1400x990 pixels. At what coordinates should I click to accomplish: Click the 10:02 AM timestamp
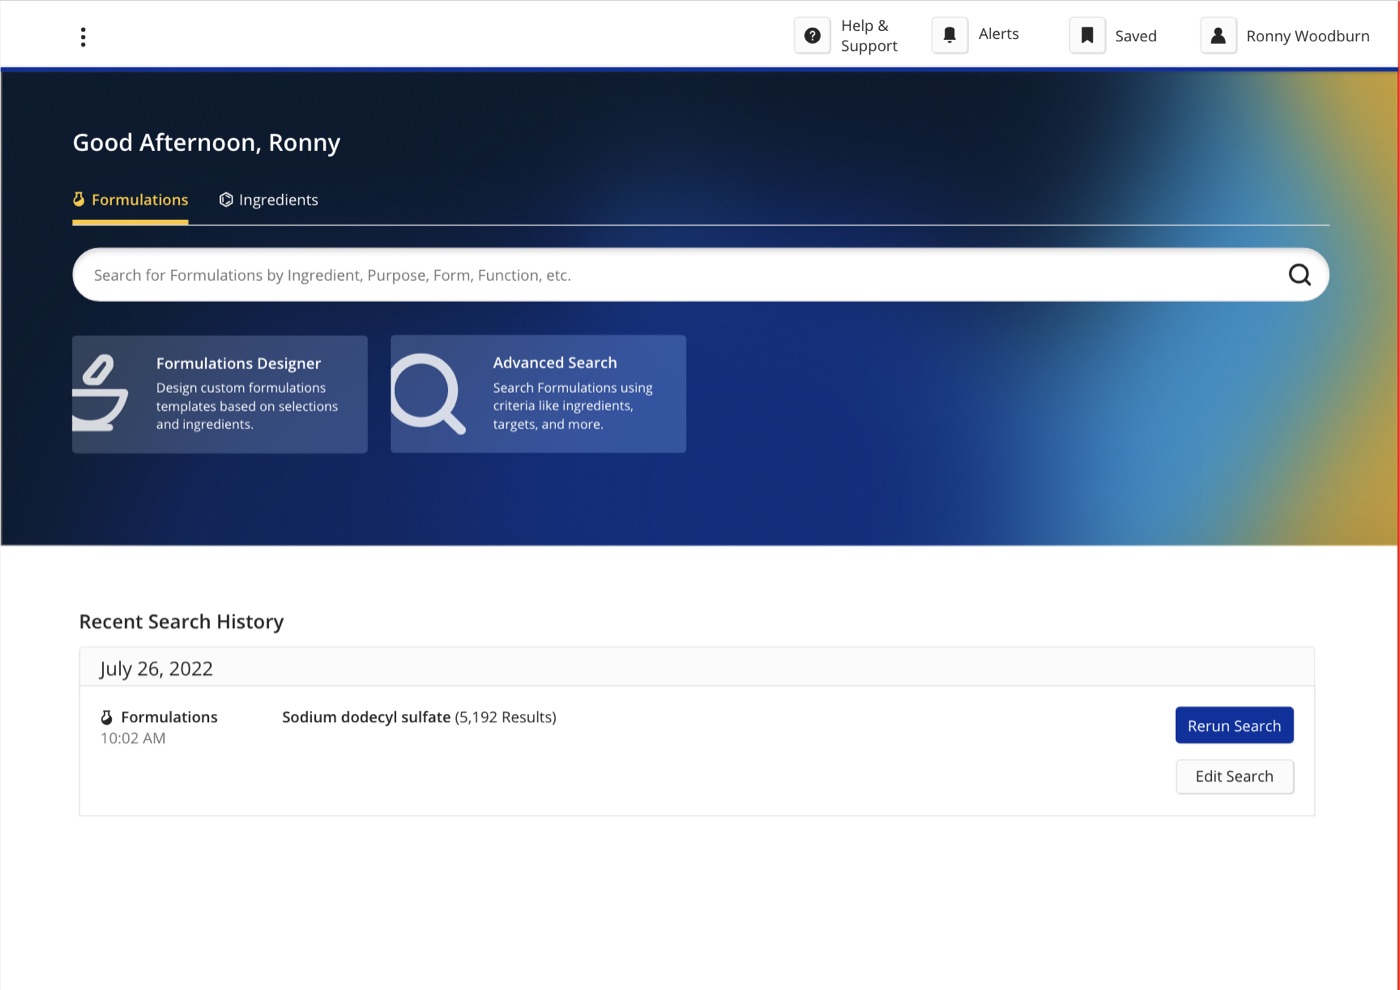pyautogui.click(x=133, y=738)
